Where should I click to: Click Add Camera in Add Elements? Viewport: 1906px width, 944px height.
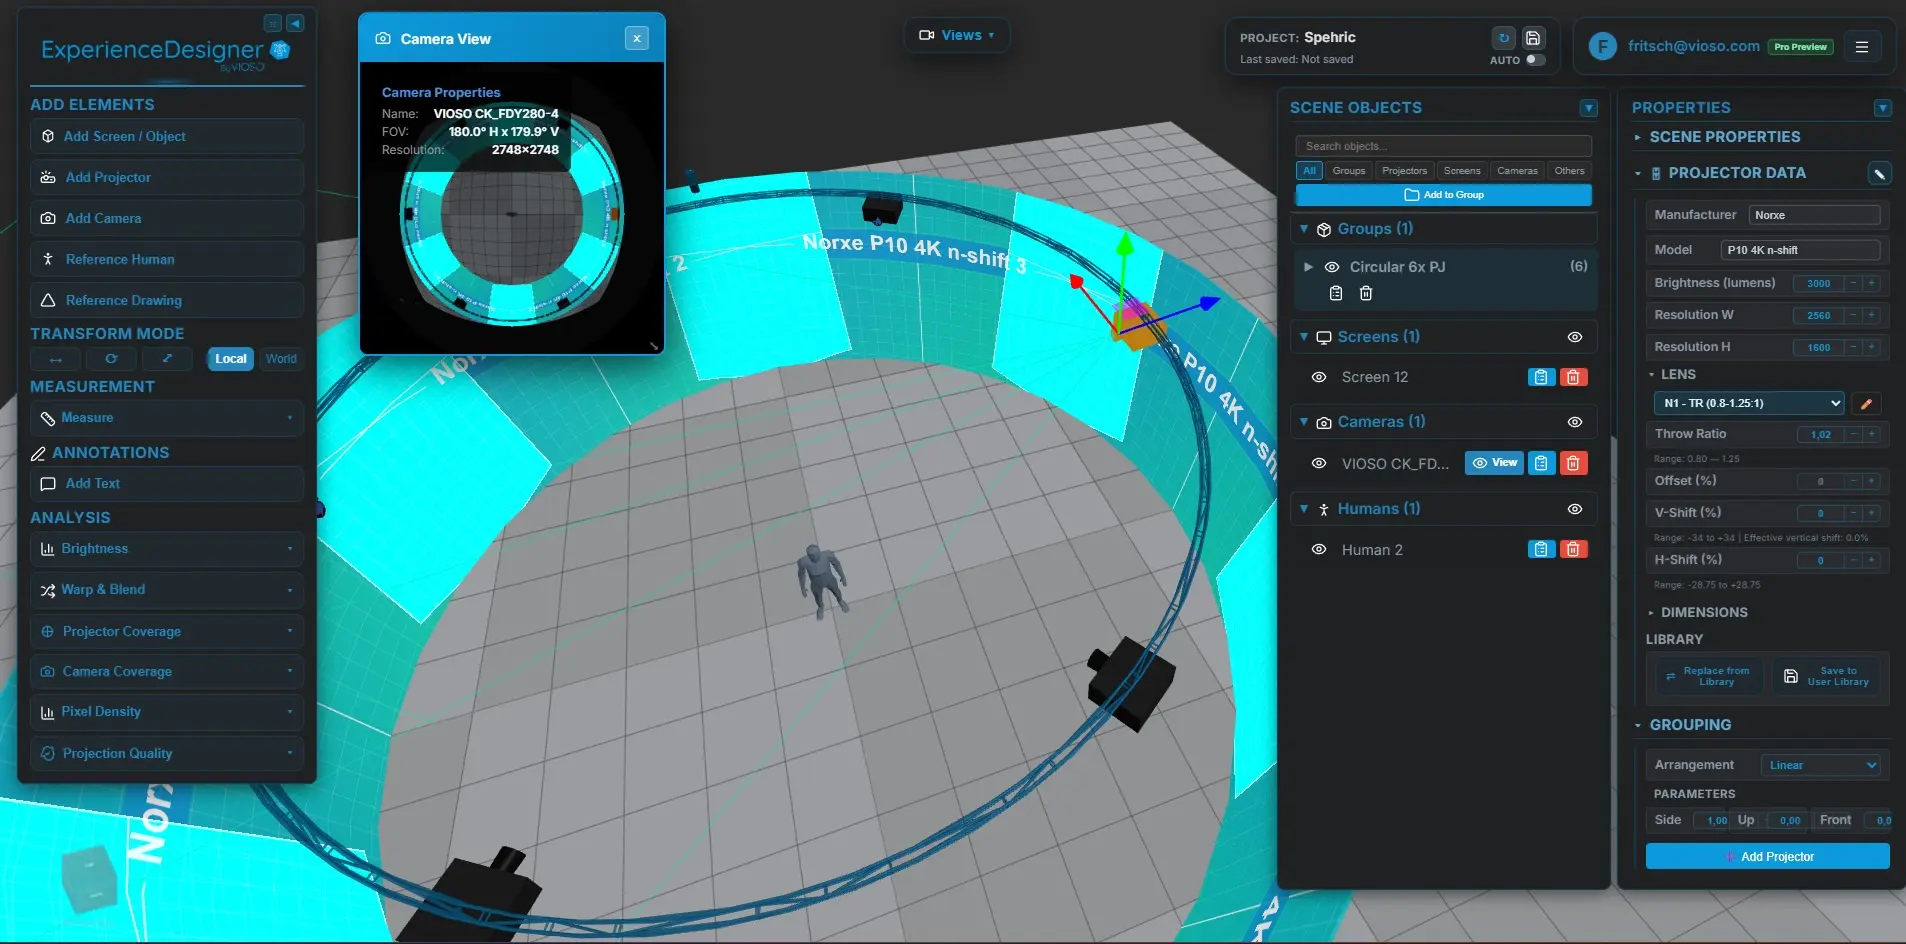pos(103,218)
